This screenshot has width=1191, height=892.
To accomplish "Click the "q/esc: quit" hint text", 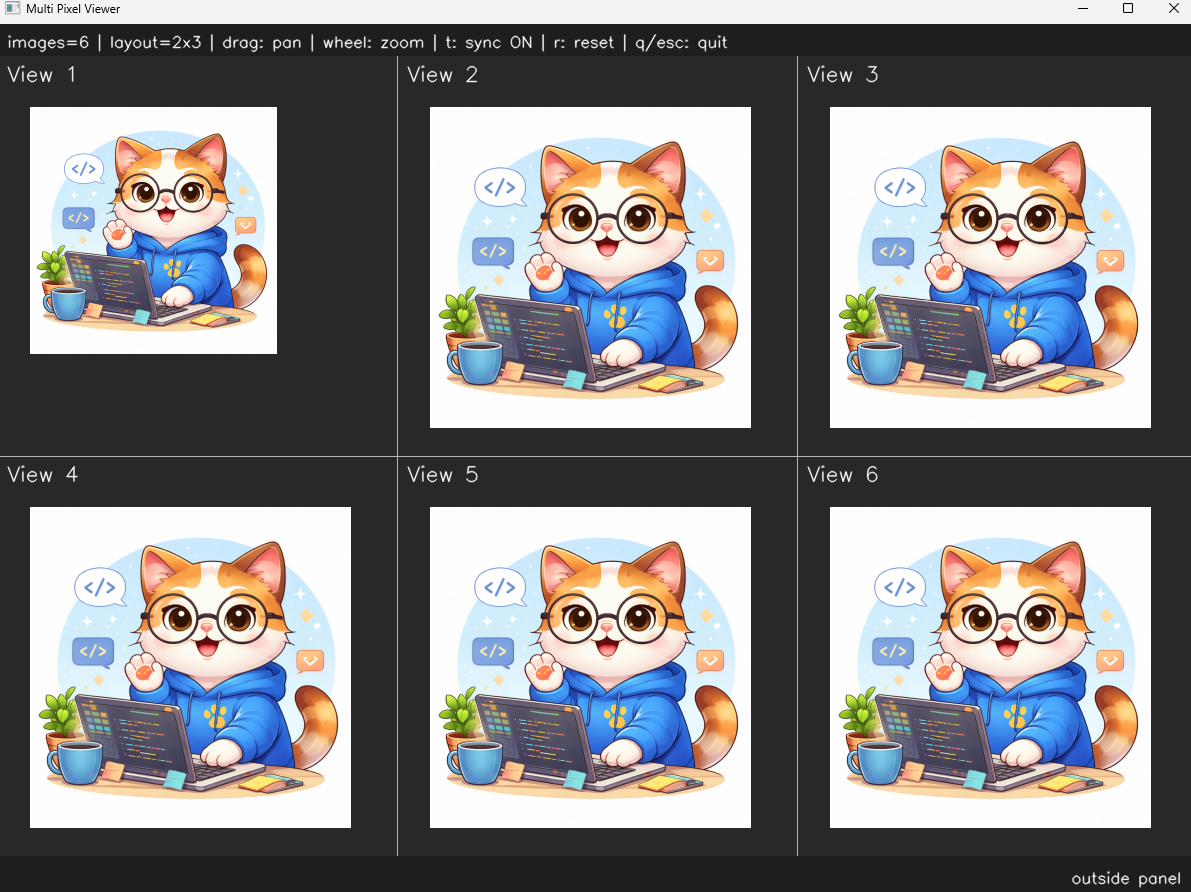I will point(681,43).
